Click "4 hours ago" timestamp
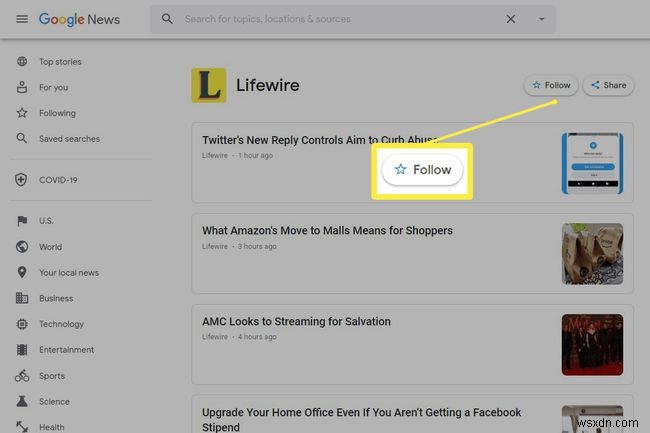650x433 pixels. click(257, 337)
